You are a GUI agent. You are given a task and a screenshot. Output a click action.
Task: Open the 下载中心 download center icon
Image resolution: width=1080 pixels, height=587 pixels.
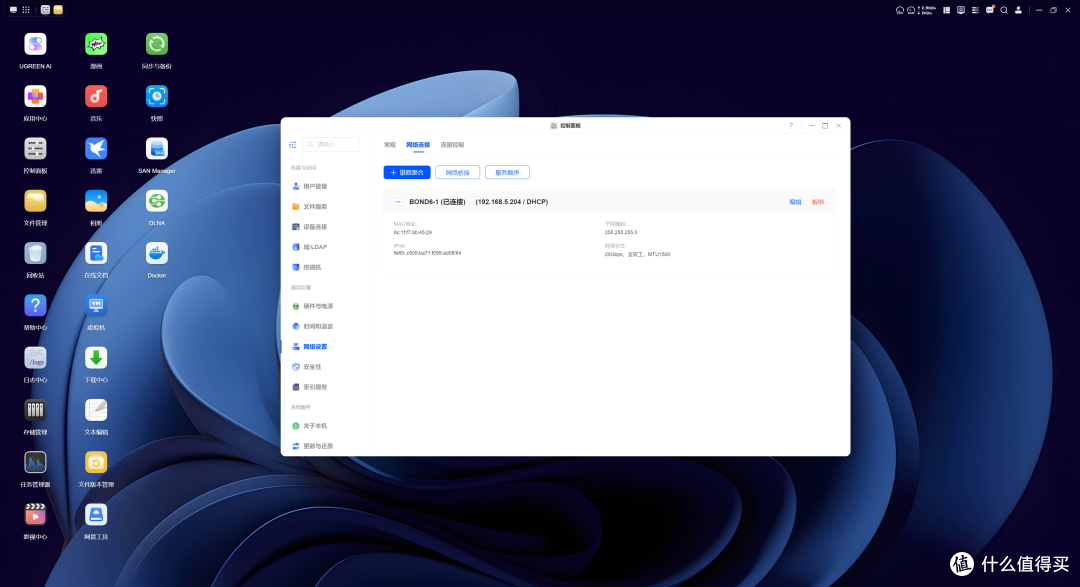pyautogui.click(x=96, y=358)
